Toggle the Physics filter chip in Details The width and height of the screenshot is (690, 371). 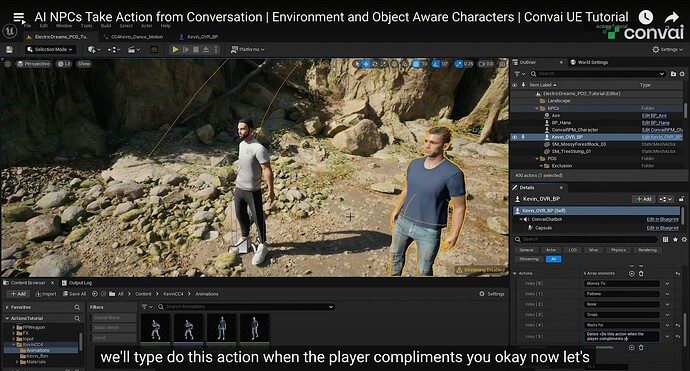(x=618, y=250)
